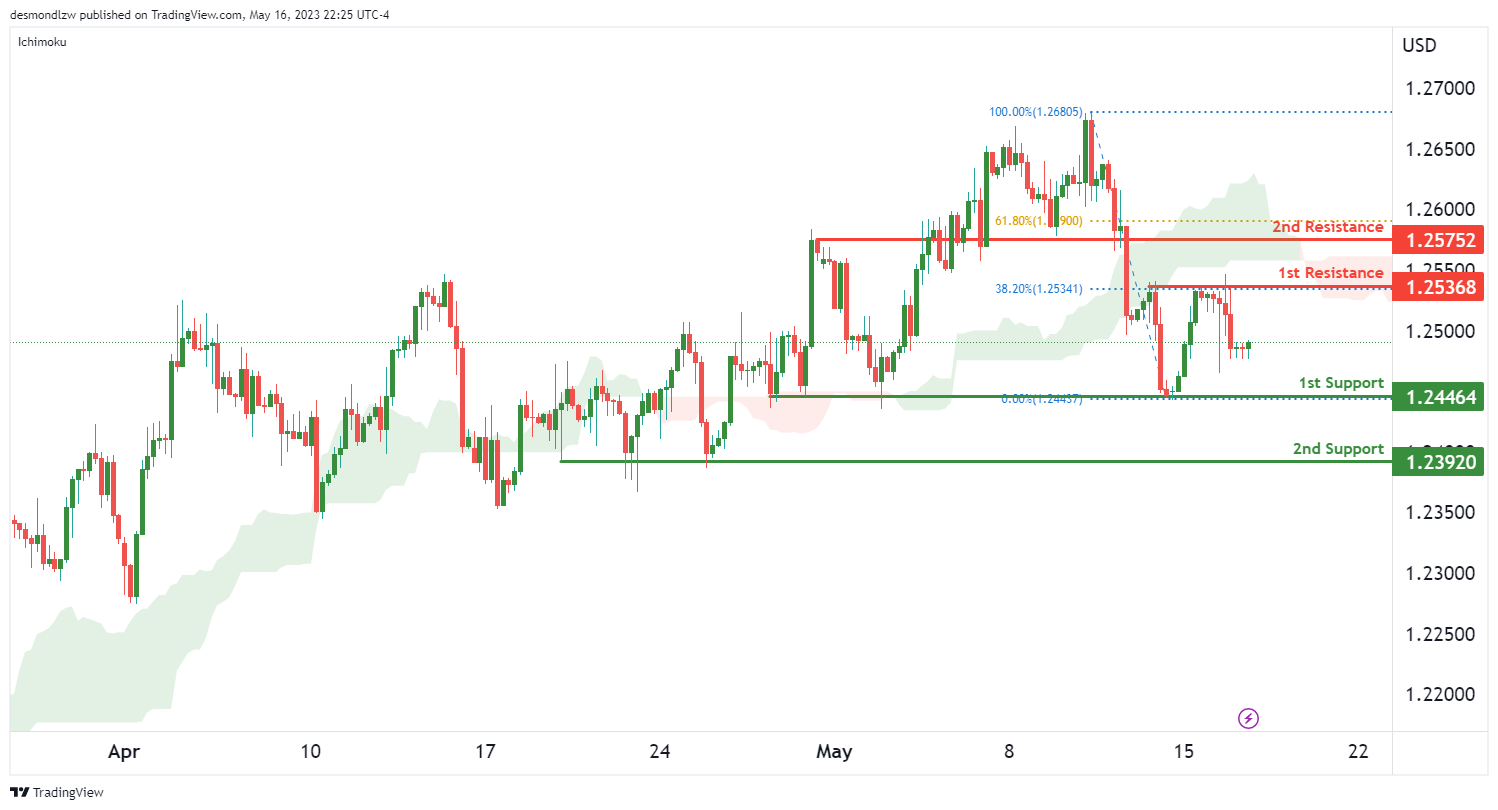The width and height of the screenshot is (1498, 810).
Task: Select the green 1.24464 price label
Action: click(x=1440, y=397)
